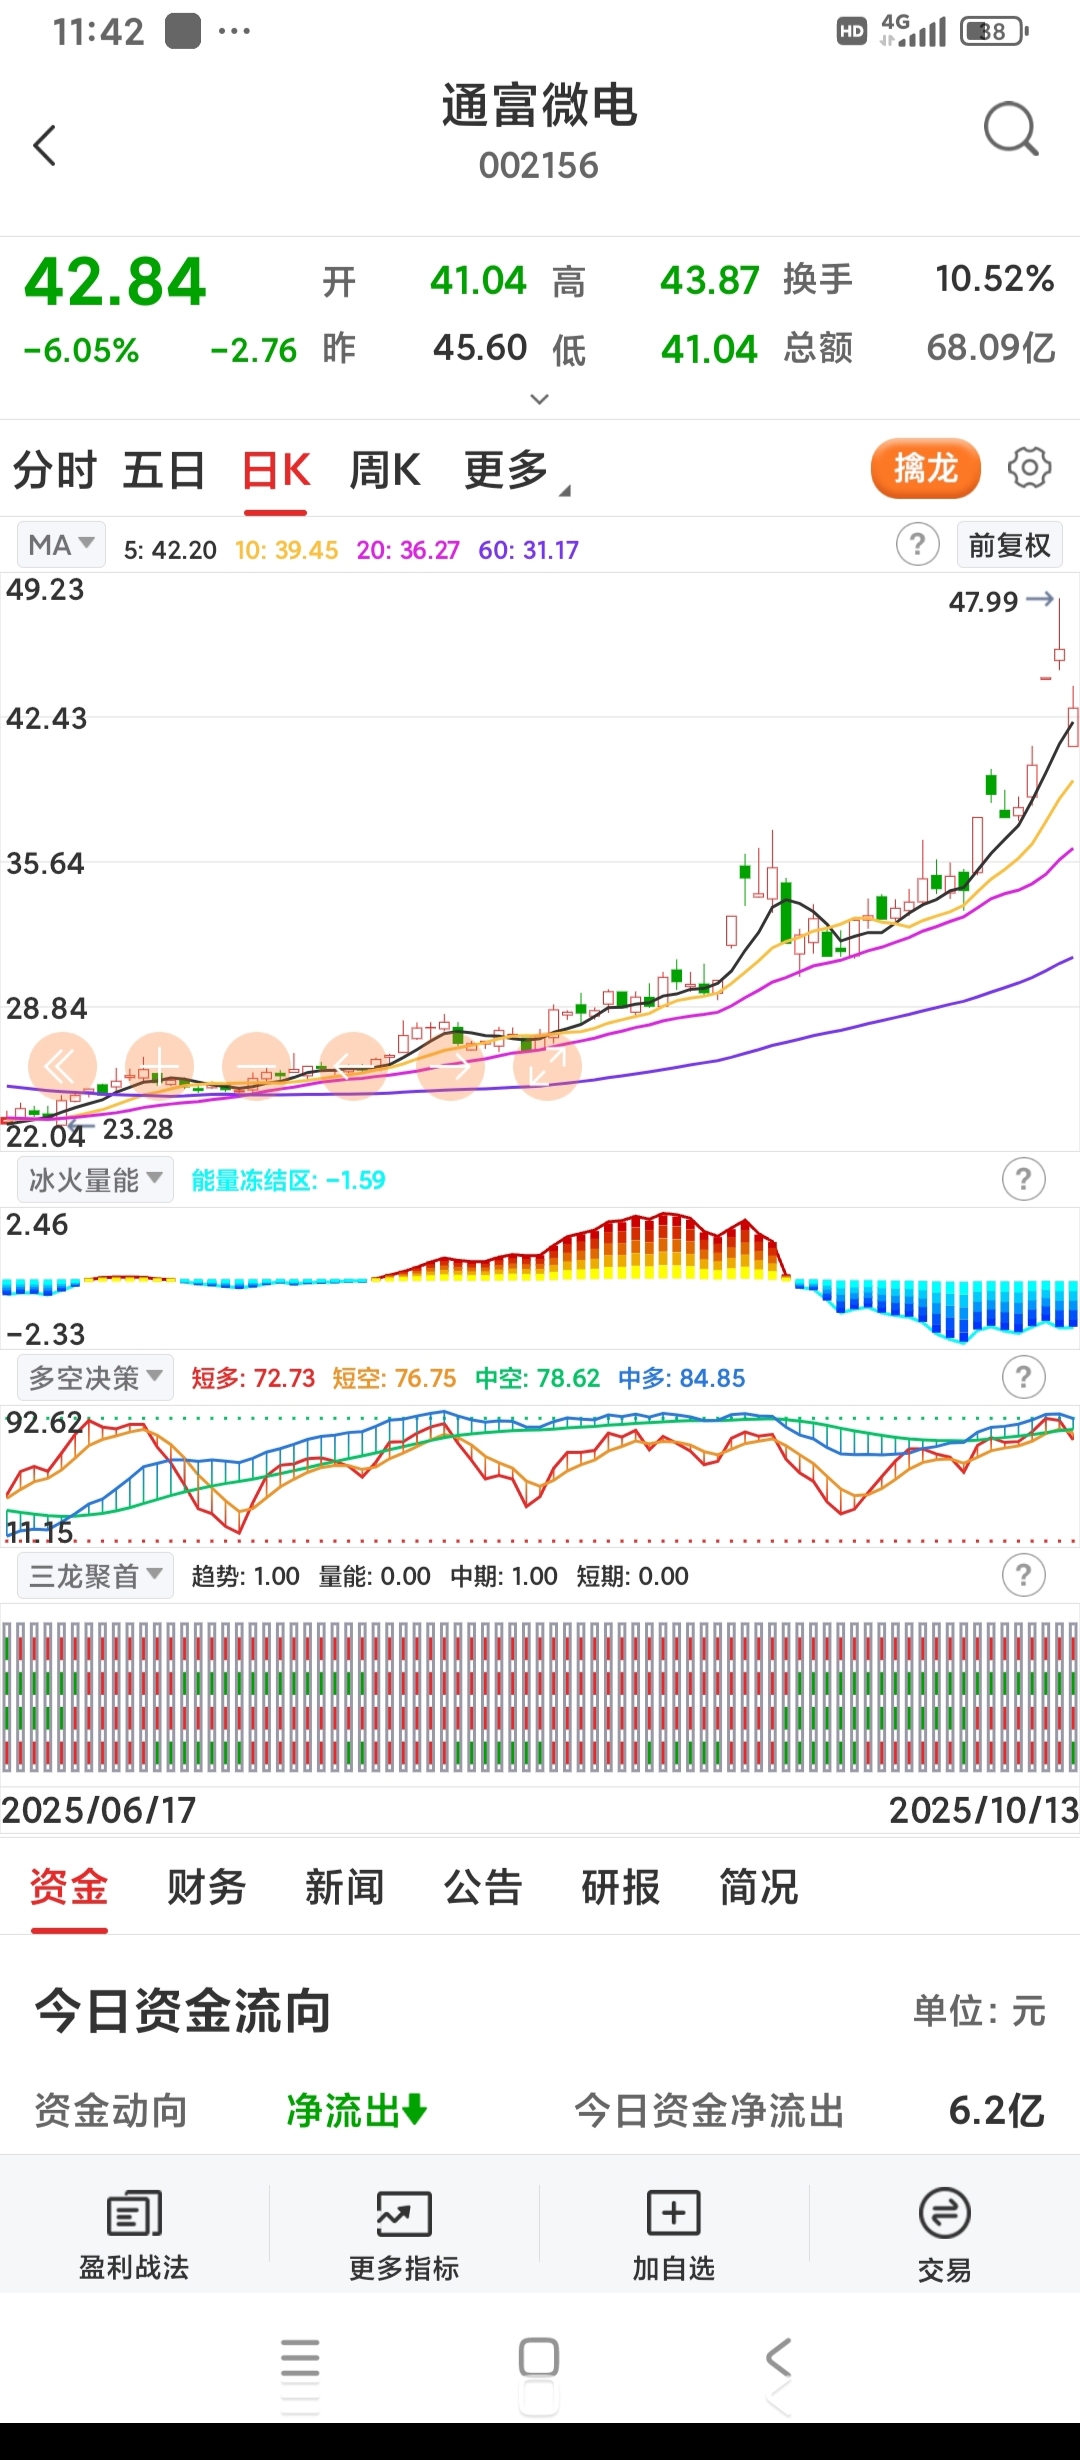Open the 简况 info tab
Viewport: 1080px width, 2460px height.
tap(759, 1887)
